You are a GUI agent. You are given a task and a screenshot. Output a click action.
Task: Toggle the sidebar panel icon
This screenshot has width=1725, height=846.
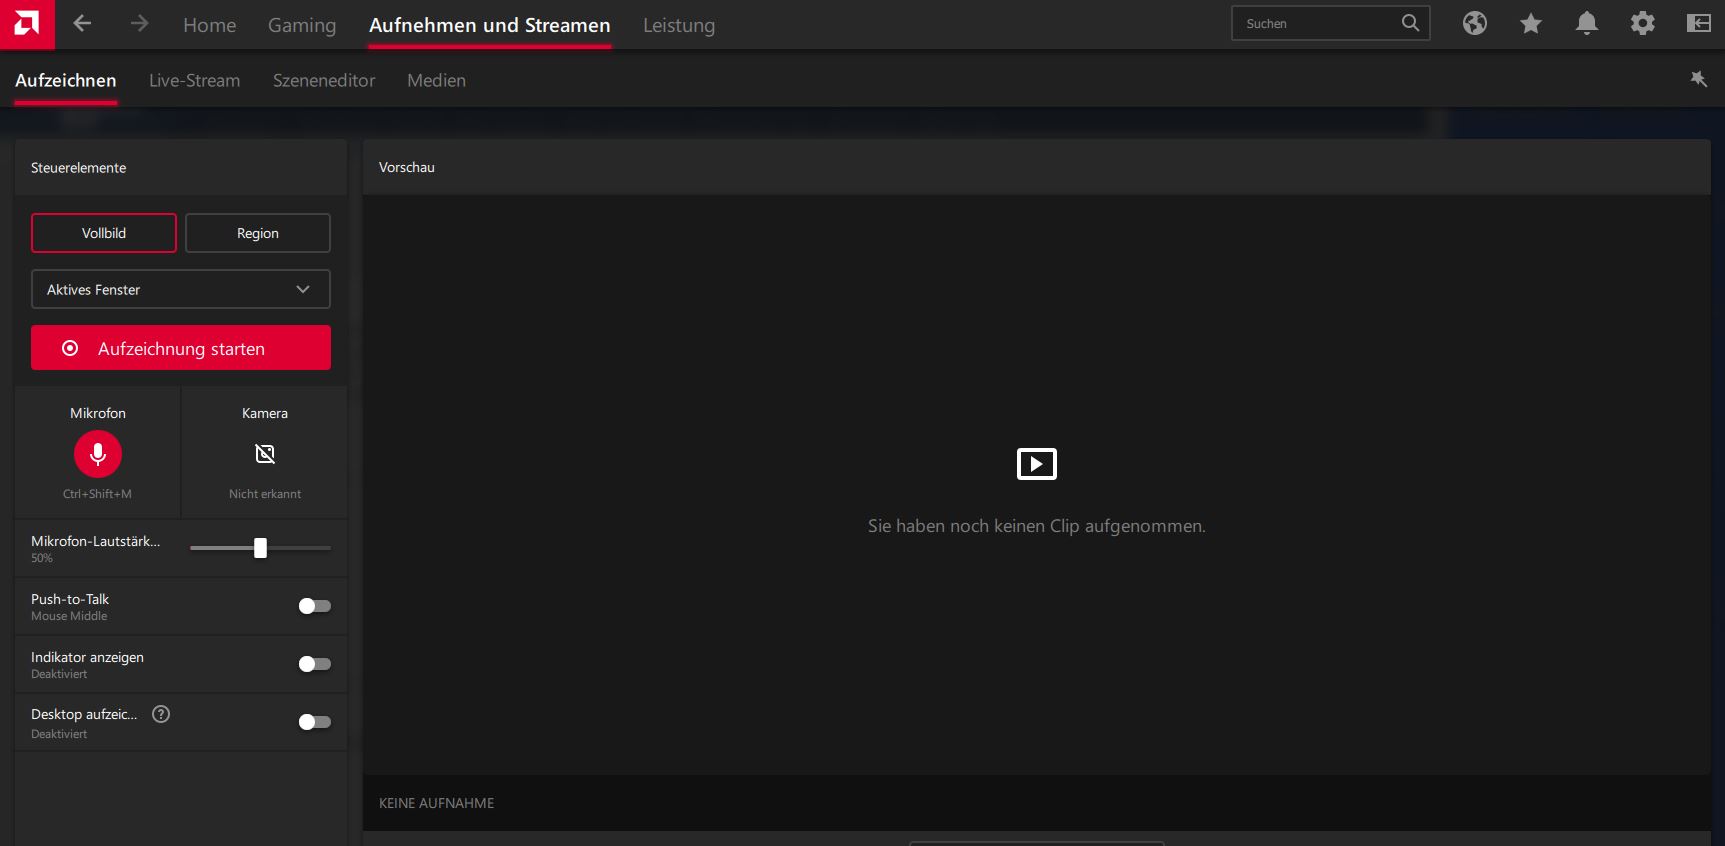[x=1699, y=23]
